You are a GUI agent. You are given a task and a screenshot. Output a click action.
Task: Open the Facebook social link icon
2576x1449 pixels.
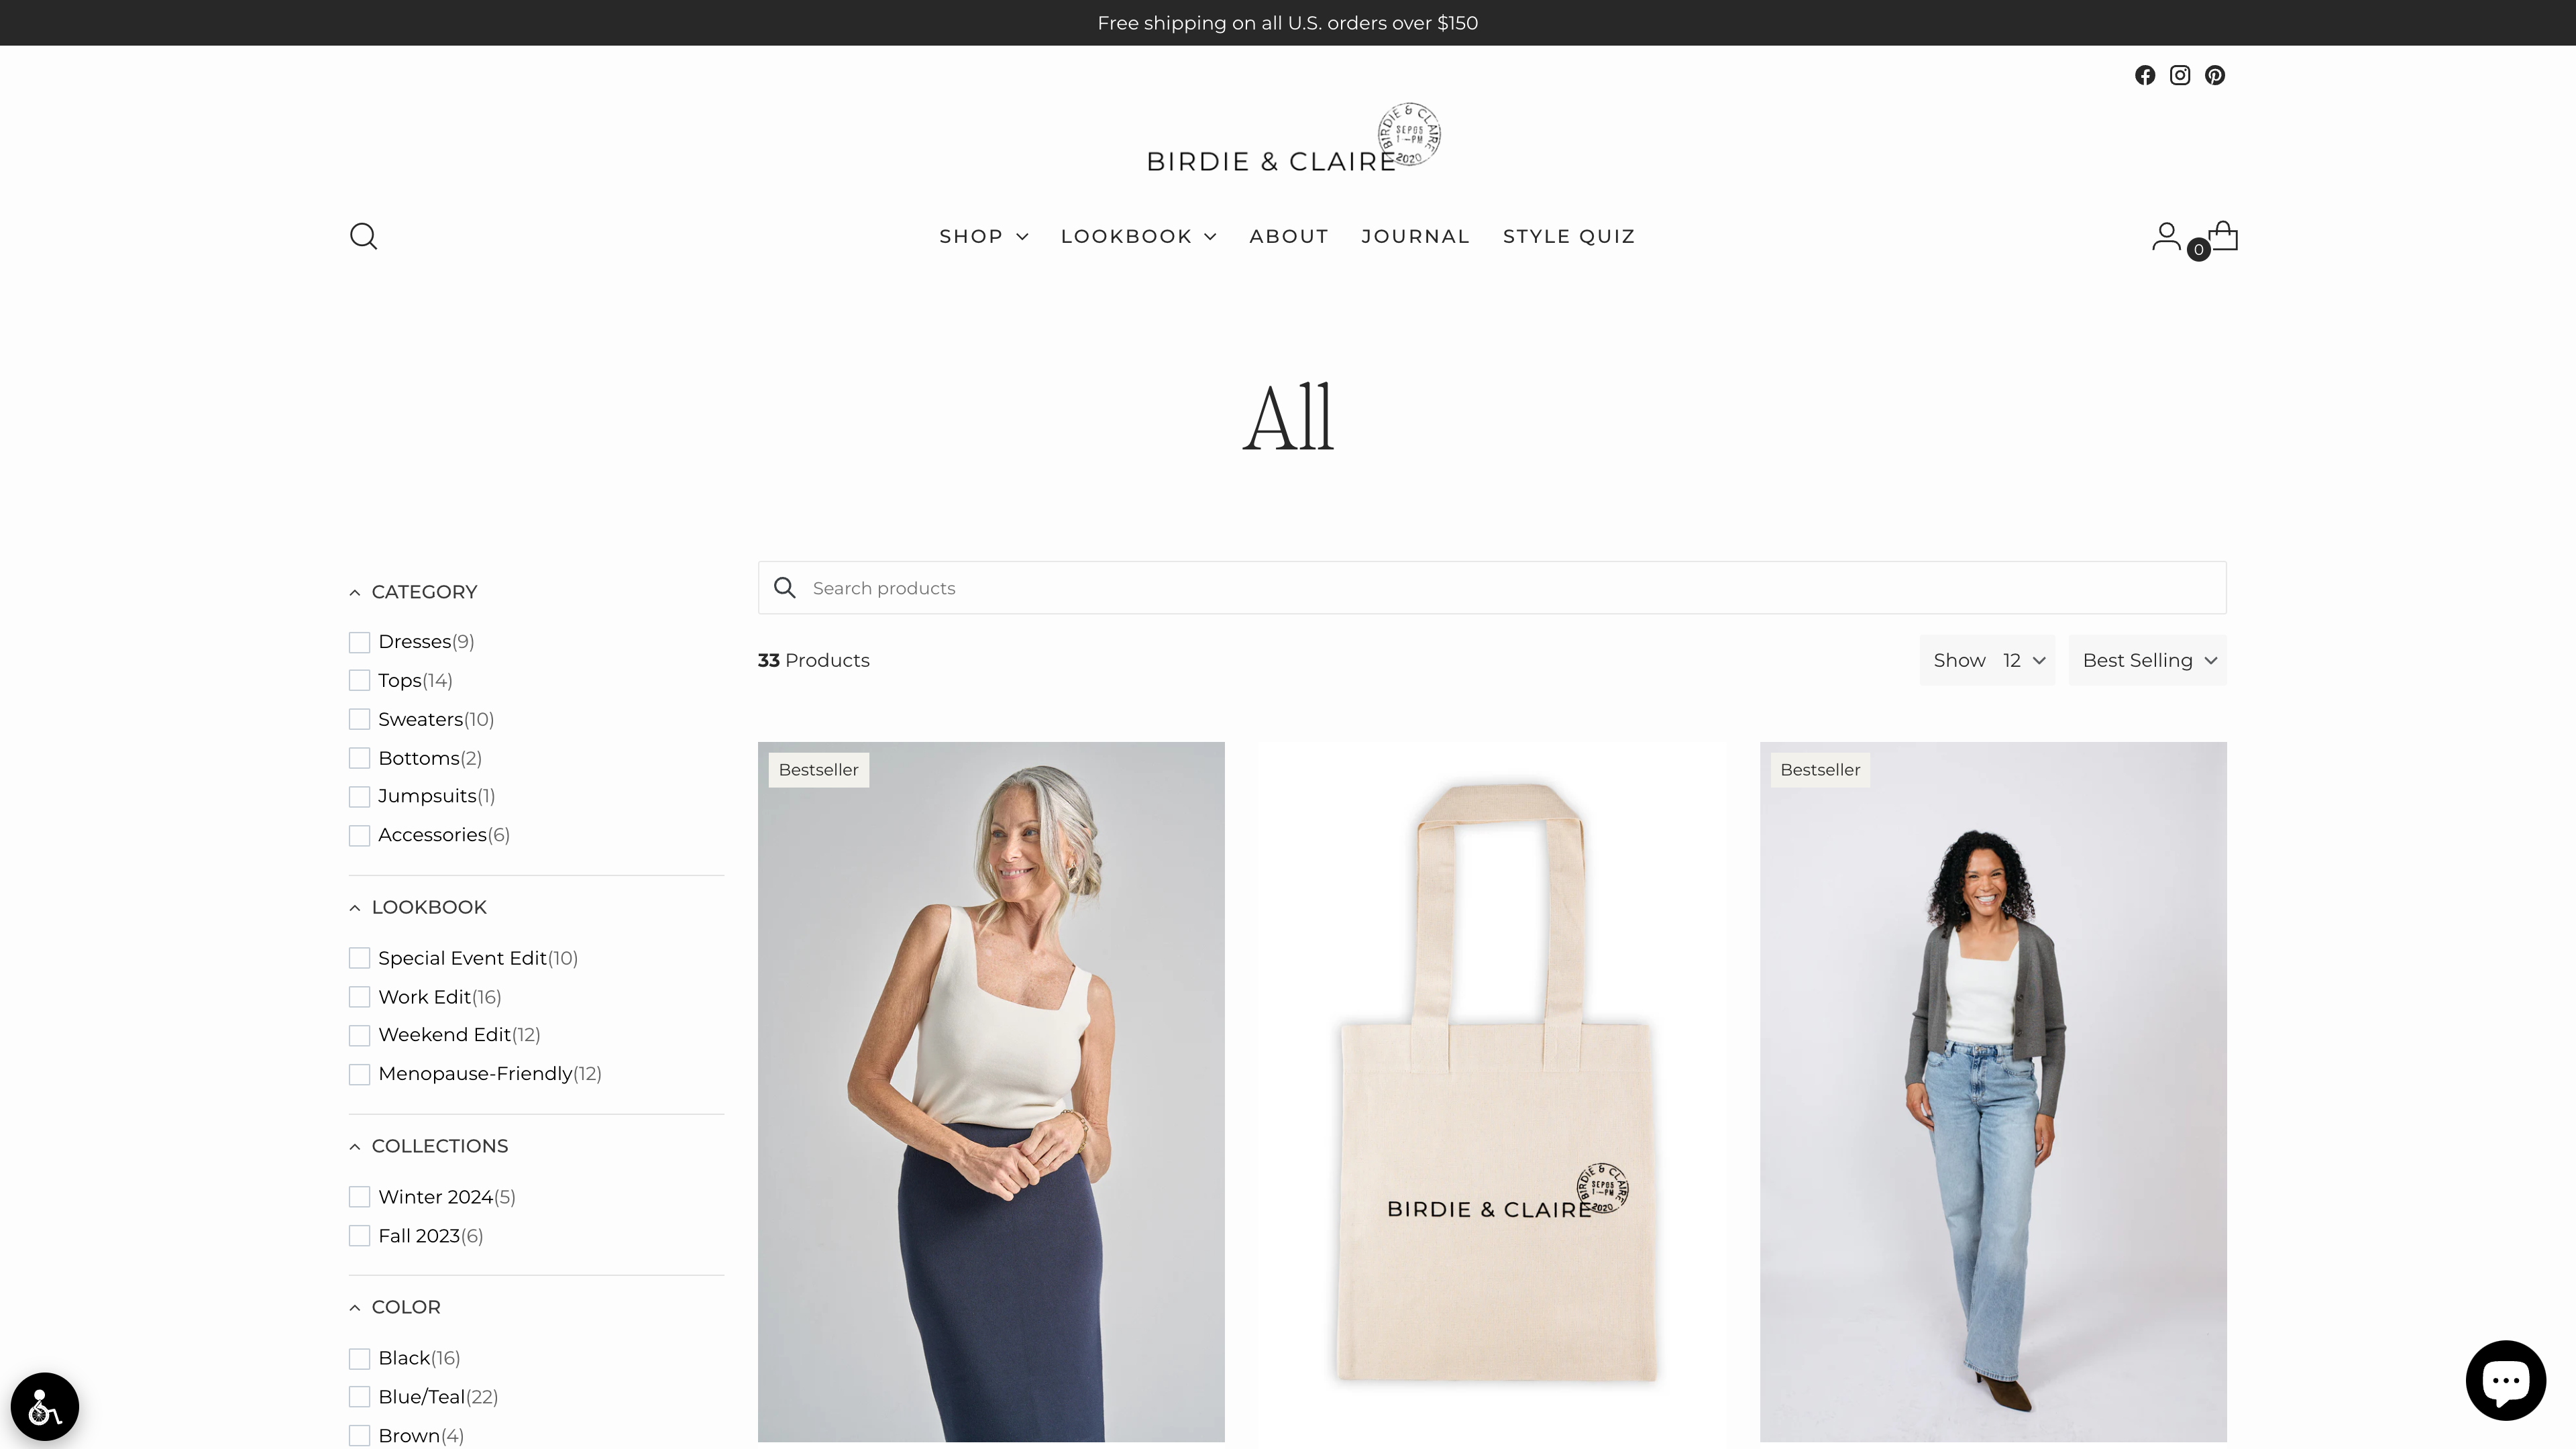(2144, 75)
